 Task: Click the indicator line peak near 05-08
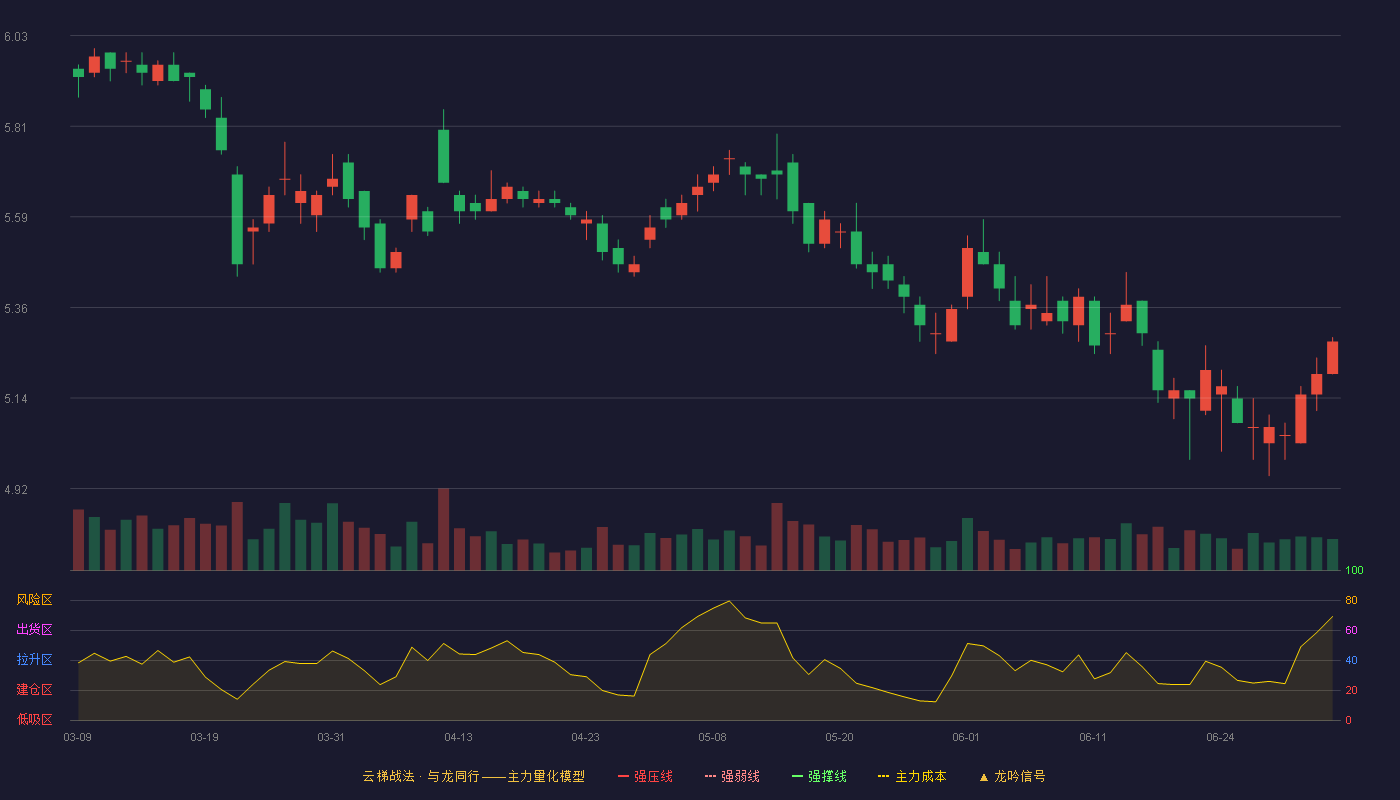tap(729, 601)
